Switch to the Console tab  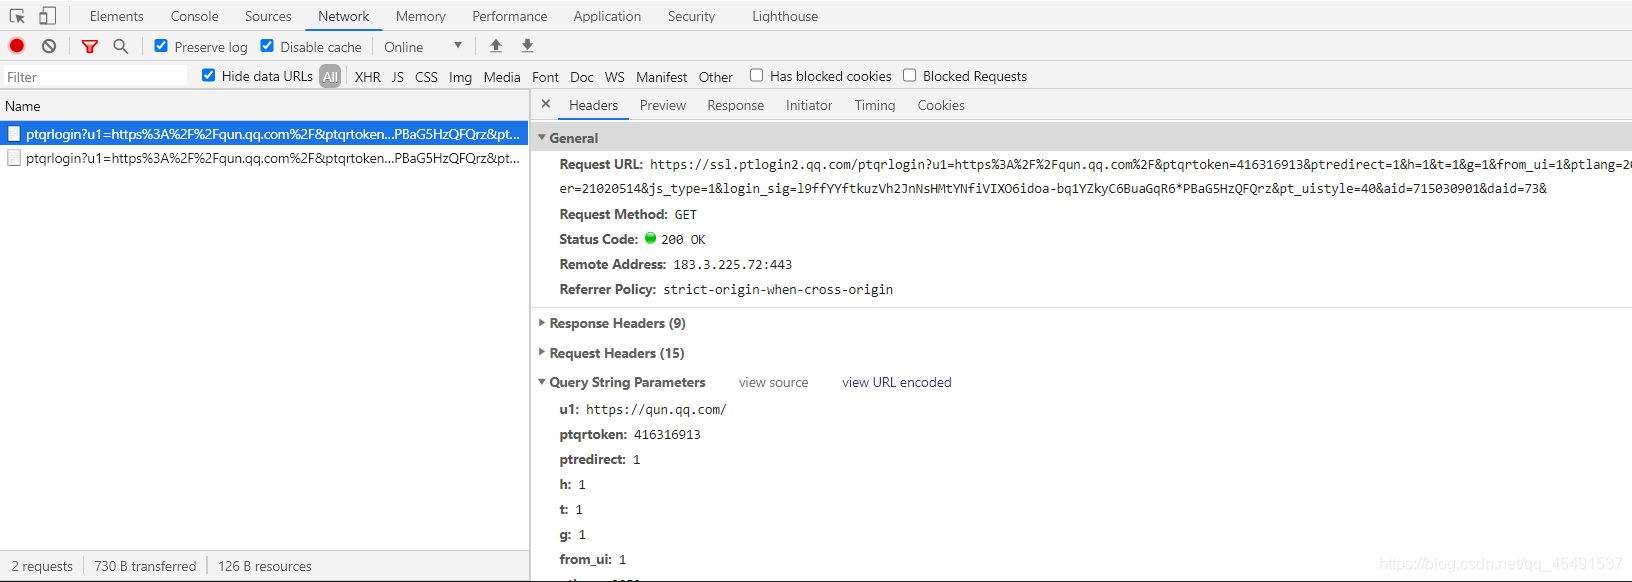click(195, 16)
